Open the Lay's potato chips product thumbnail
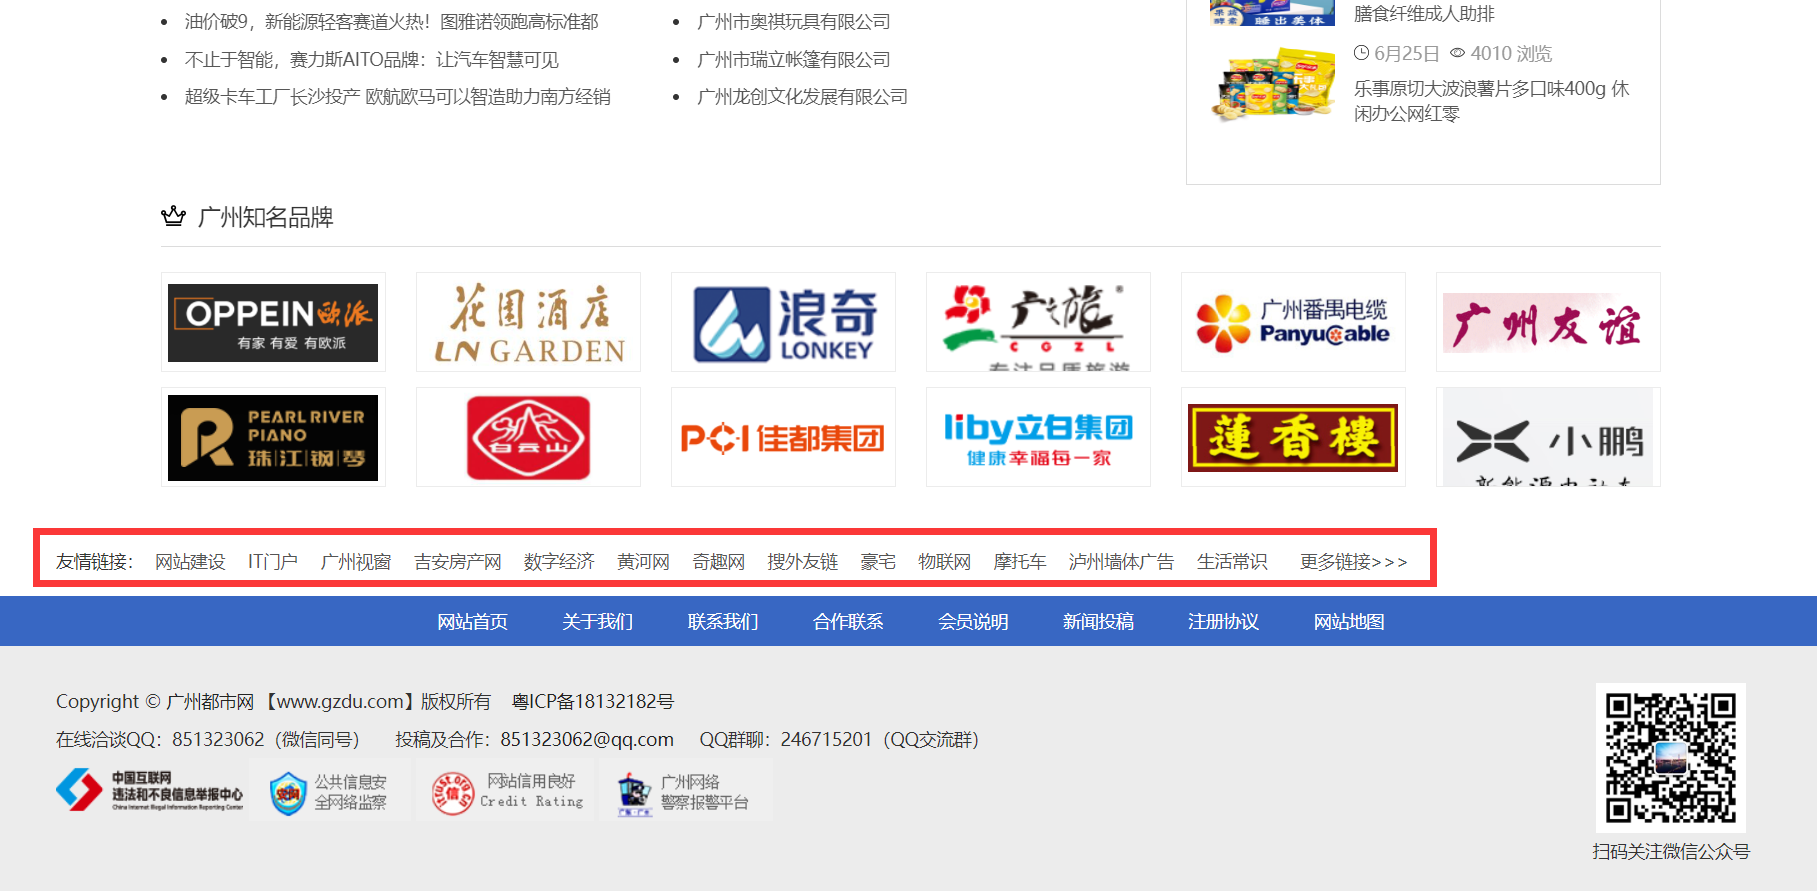The height and width of the screenshot is (891, 1817). coord(1273,87)
